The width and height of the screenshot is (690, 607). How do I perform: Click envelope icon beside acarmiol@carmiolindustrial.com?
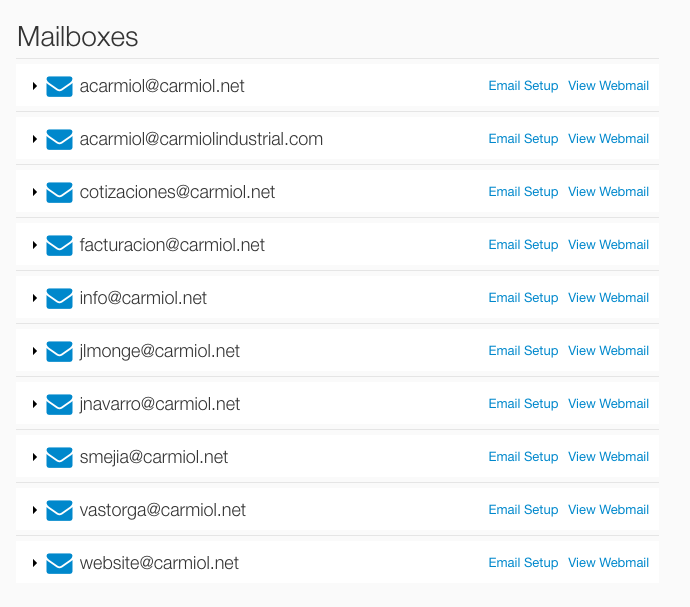click(60, 139)
